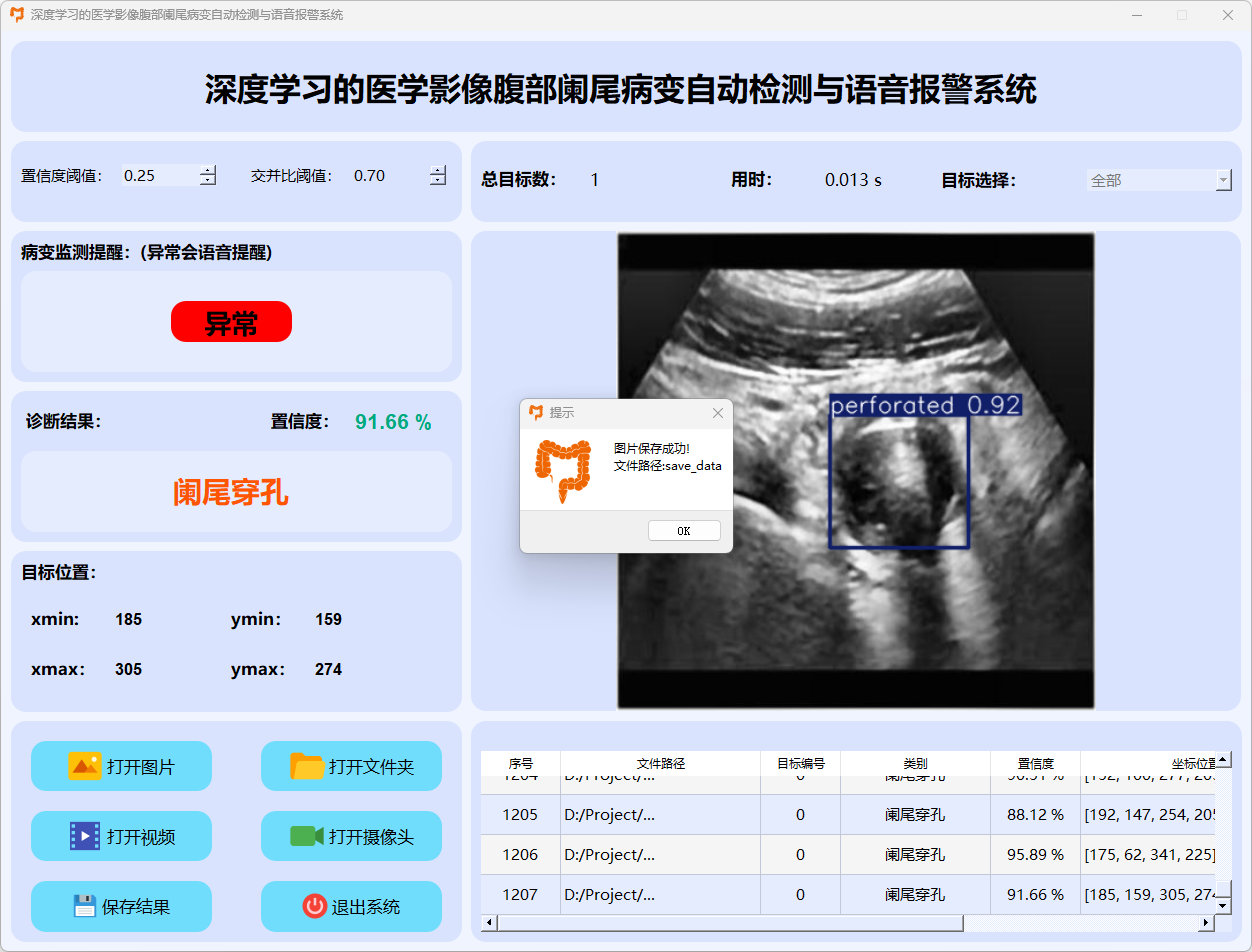Click the file path cell in row 1206

660,855
